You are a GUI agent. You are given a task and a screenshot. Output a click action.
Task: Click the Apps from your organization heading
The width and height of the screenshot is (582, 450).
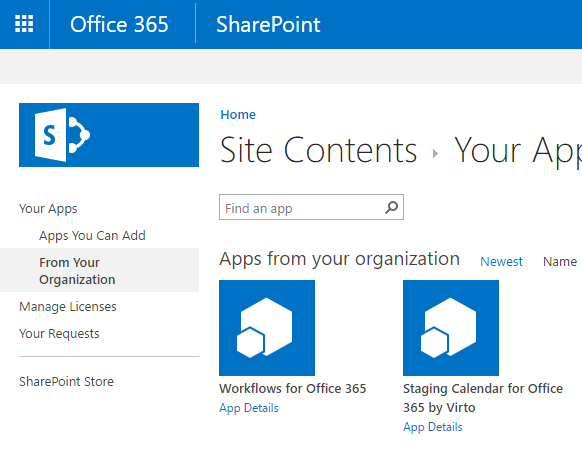pos(340,259)
